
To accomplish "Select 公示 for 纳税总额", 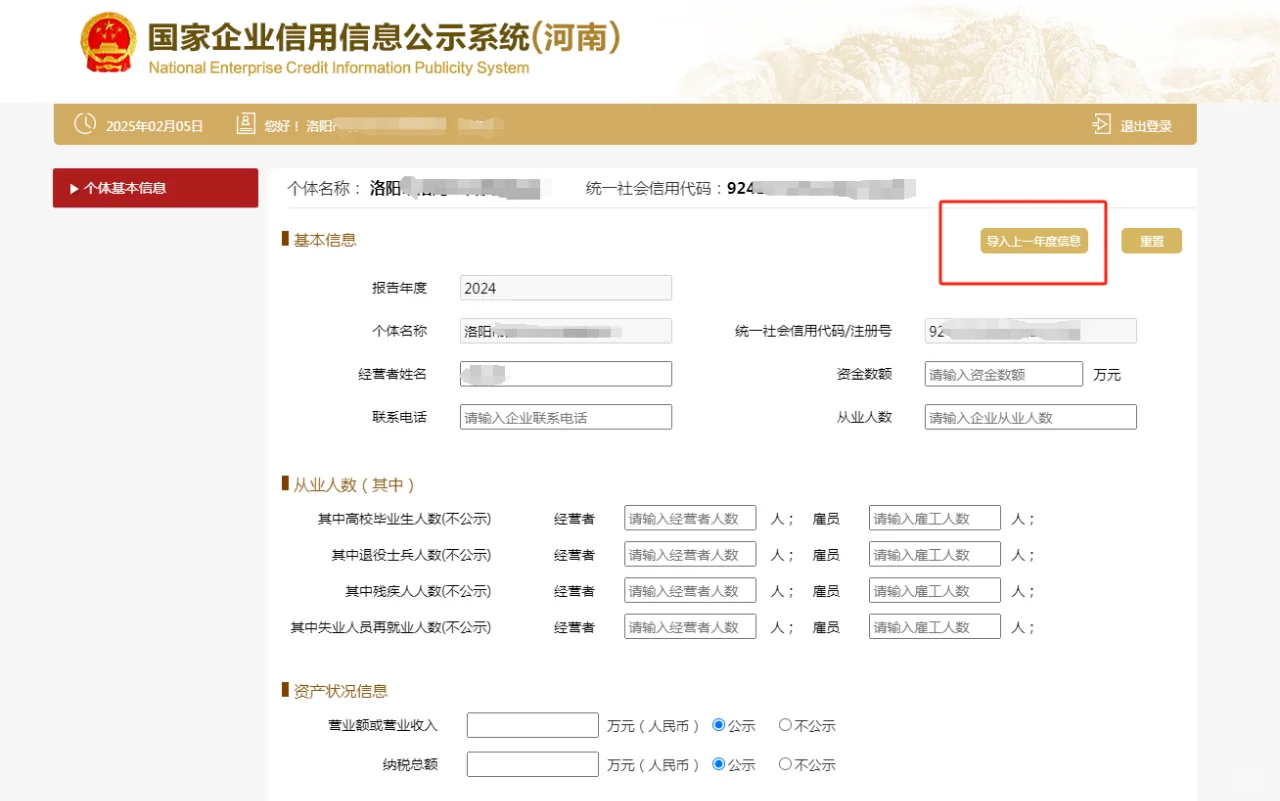I will [718, 764].
